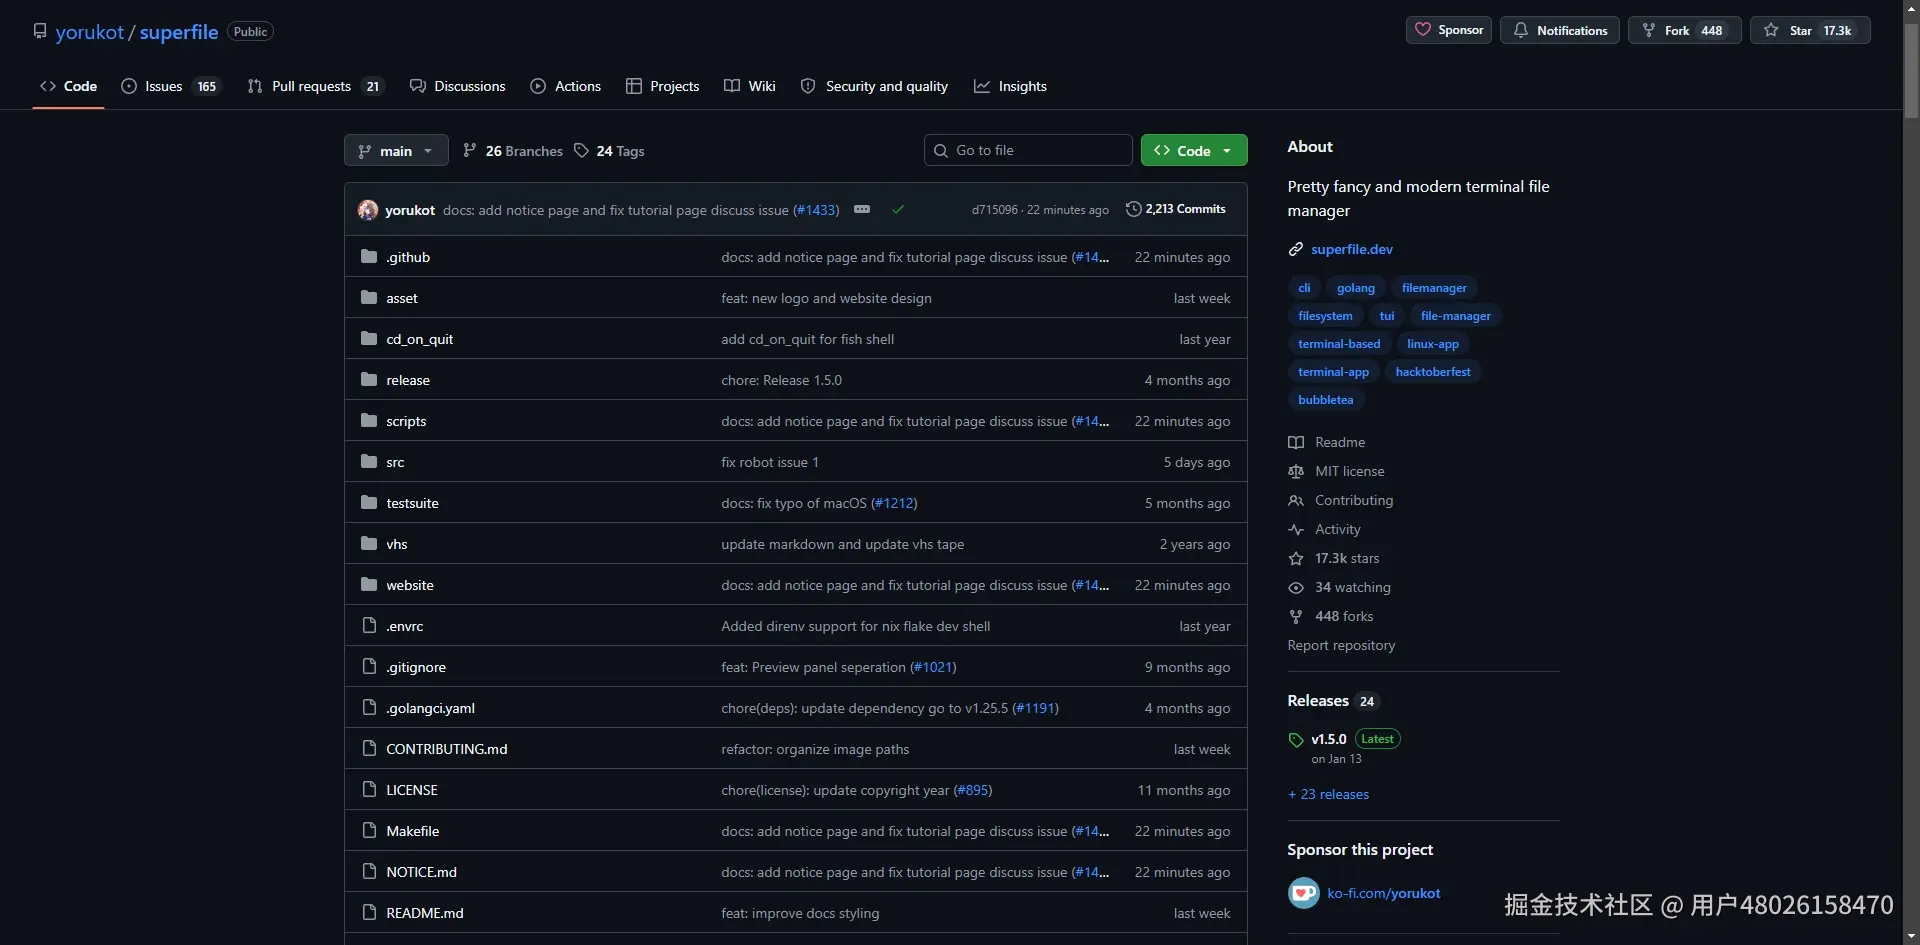The image size is (1920, 945).
Task: Open the Wiki tab
Action: coord(750,86)
